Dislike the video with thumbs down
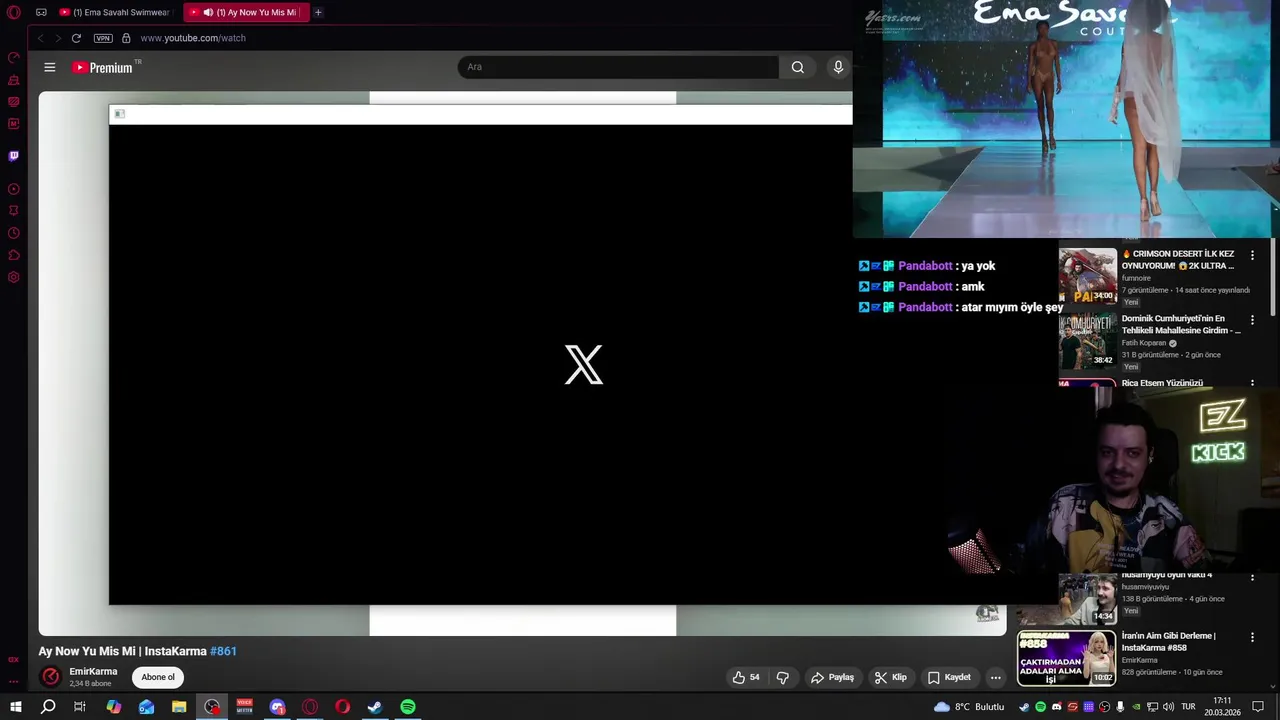The width and height of the screenshot is (1280, 720). (x=783, y=677)
